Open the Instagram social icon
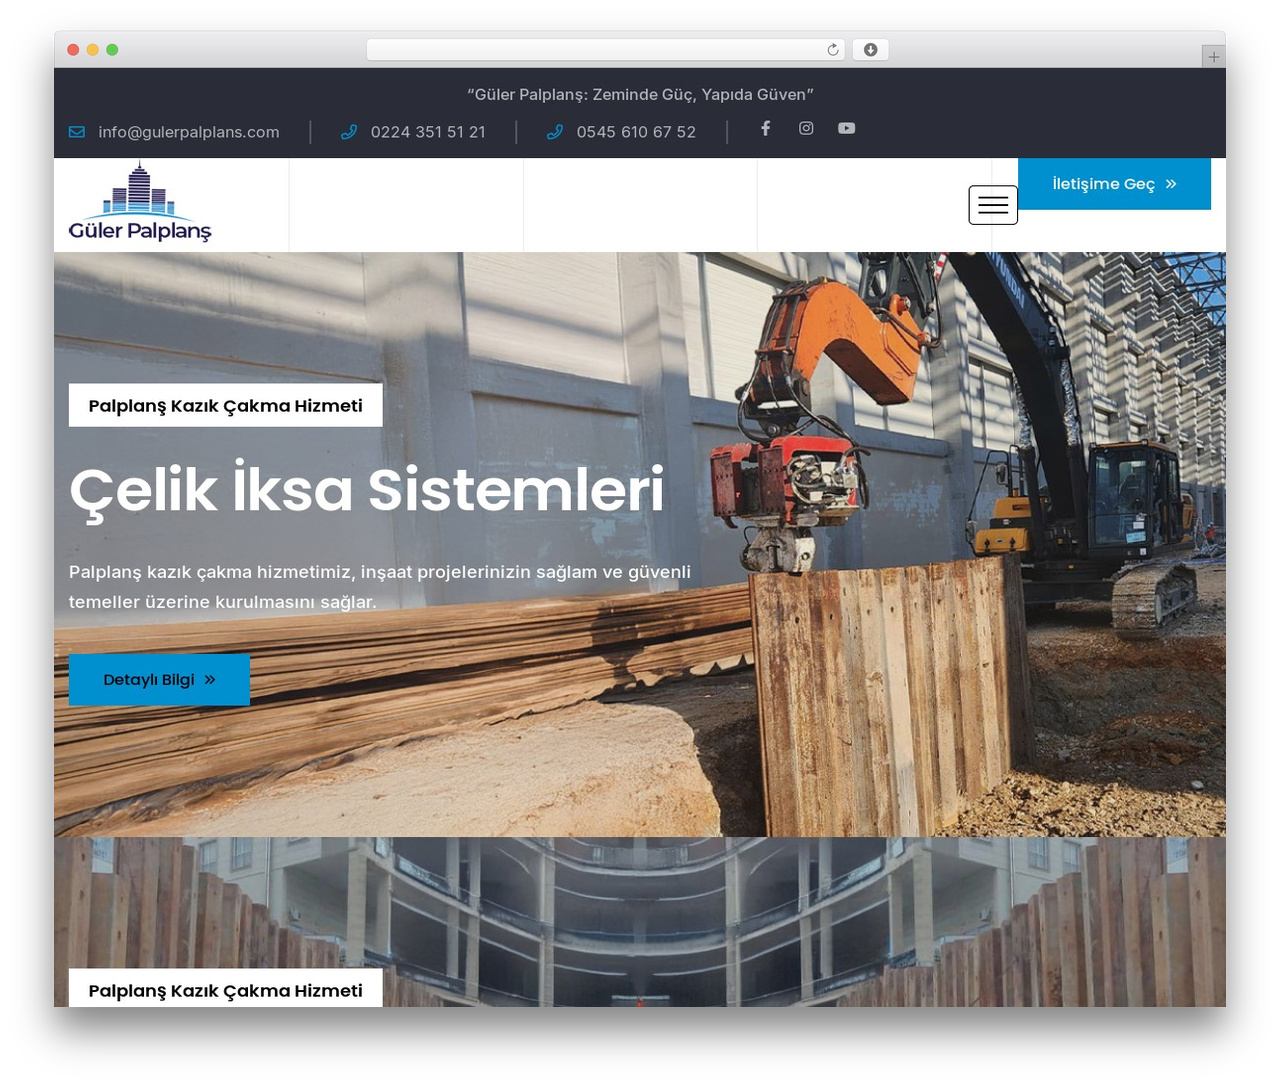Screen dimensions: 1280x1084 806,128
